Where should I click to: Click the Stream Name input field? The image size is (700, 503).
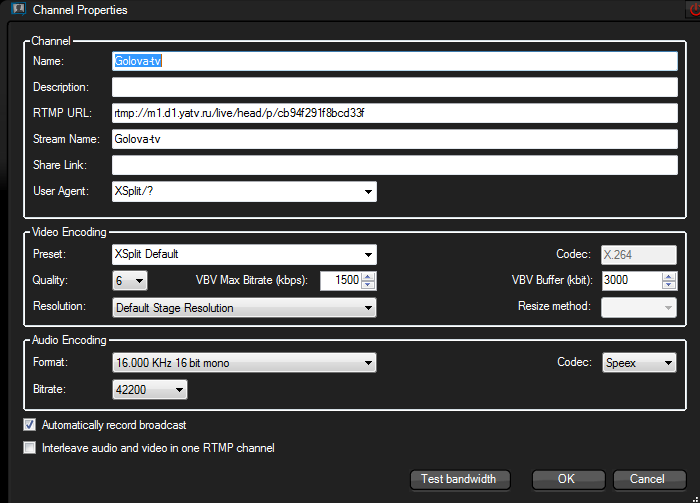[395, 139]
